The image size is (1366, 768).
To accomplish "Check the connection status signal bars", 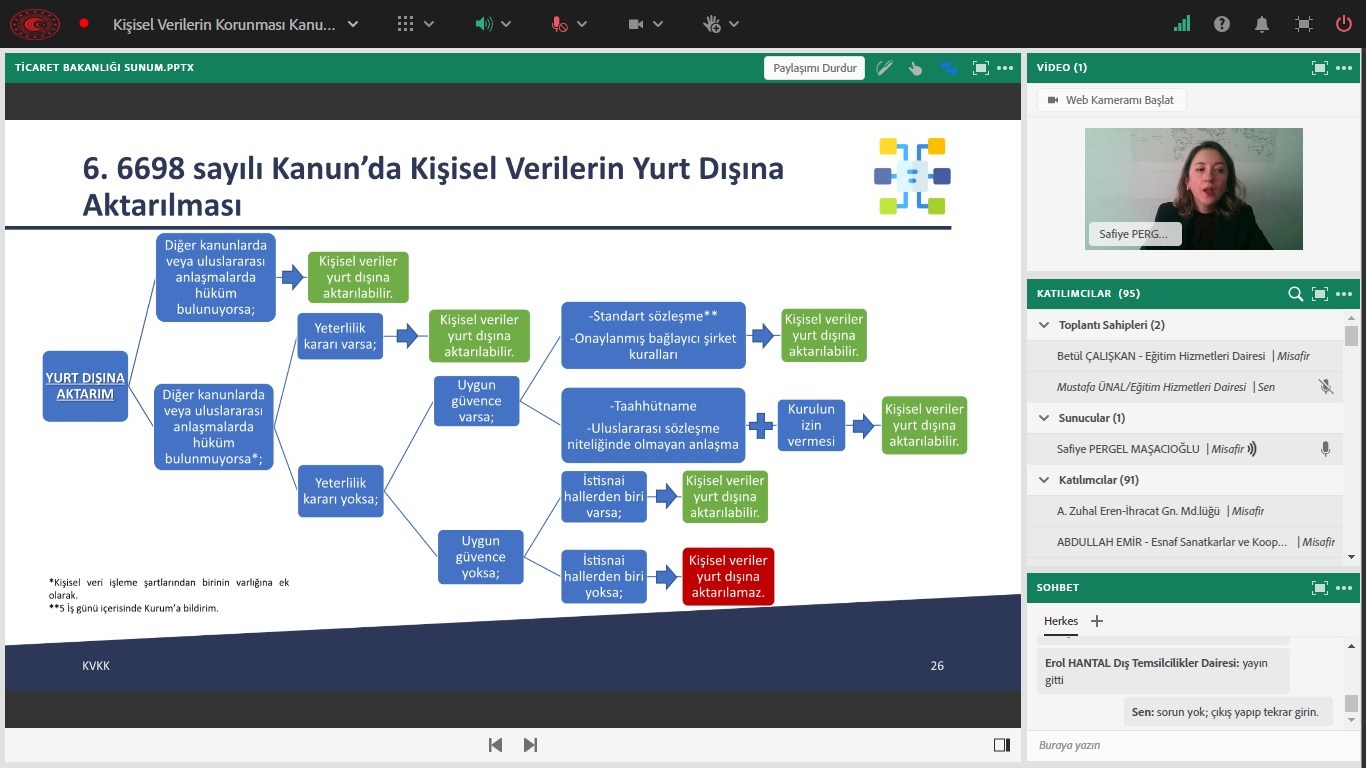I will (1182, 24).
